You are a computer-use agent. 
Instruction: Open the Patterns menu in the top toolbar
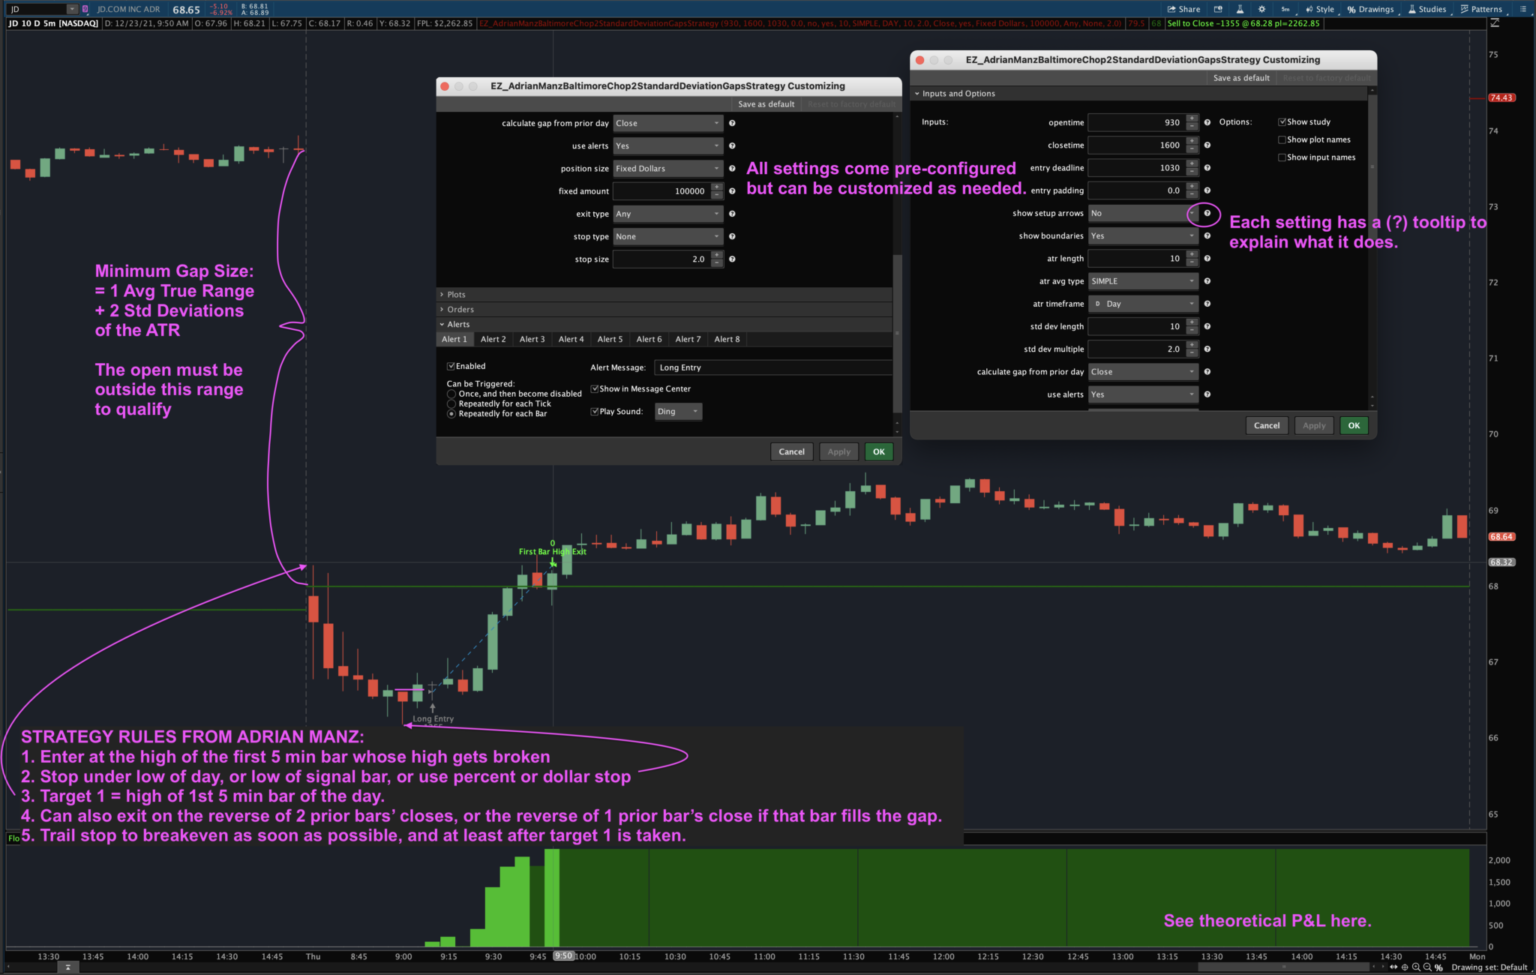pos(1481,9)
